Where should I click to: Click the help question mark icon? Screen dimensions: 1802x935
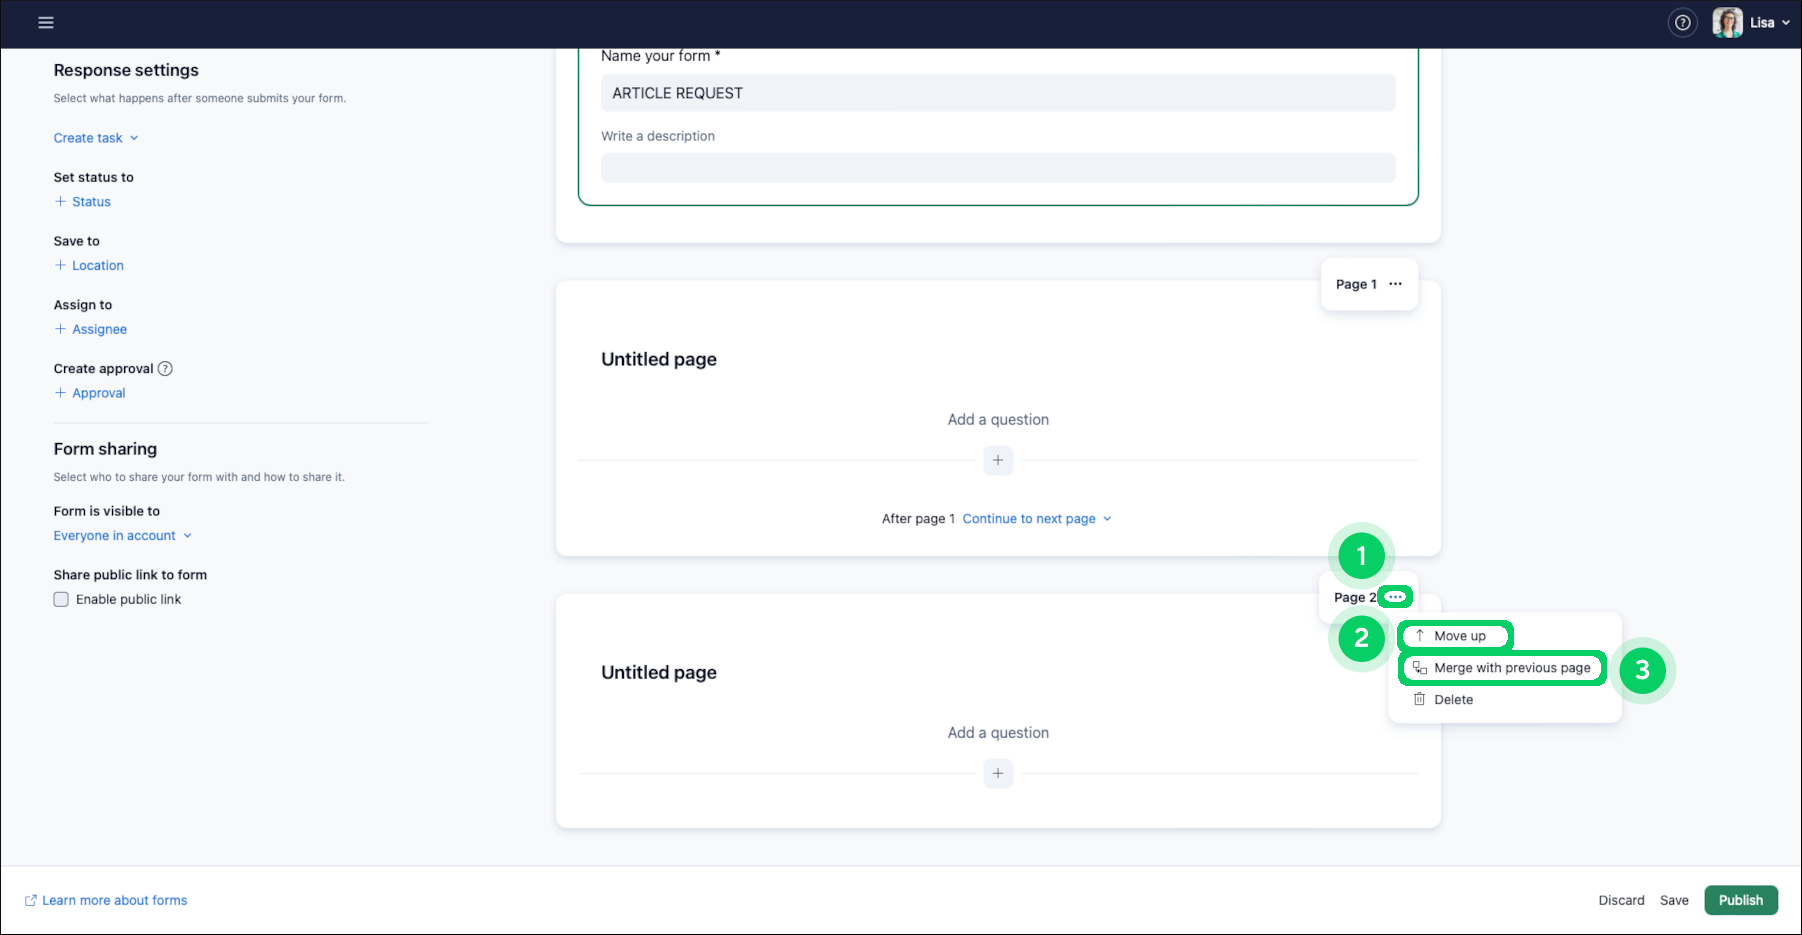pyautogui.click(x=1683, y=23)
